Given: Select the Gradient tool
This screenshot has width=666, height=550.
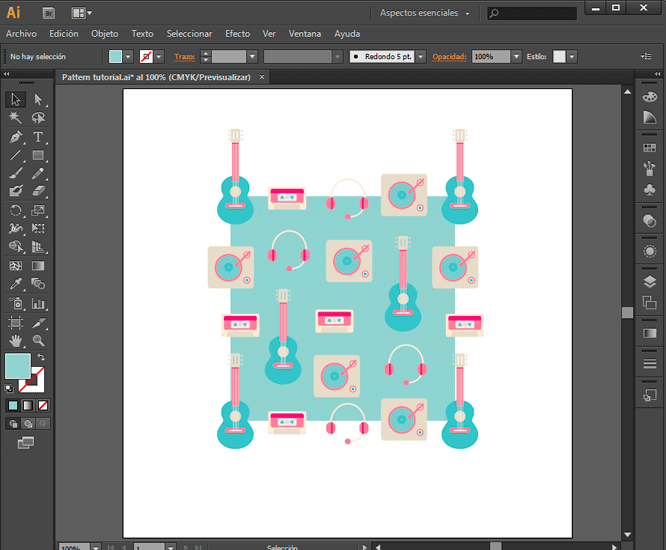Looking at the screenshot, I should point(38,266).
